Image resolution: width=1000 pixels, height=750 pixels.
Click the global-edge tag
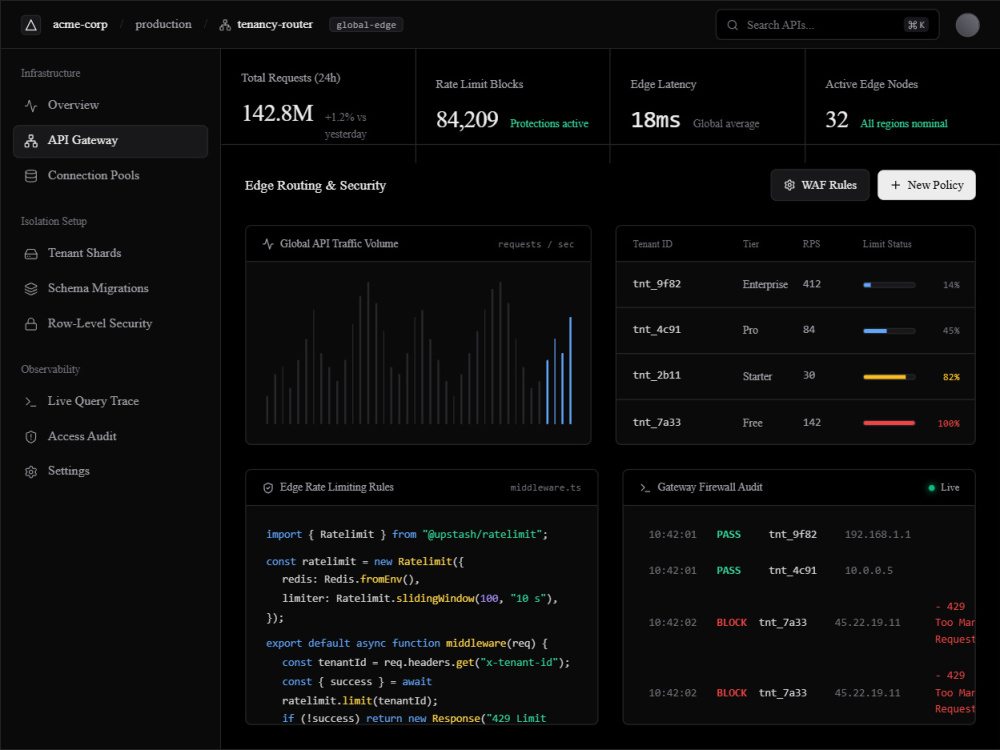click(x=366, y=25)
